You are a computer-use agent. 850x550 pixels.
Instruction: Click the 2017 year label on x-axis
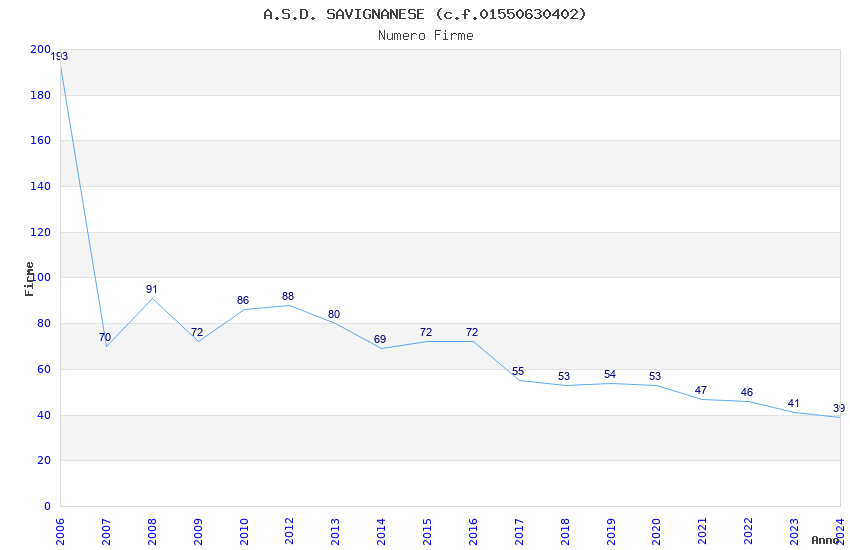click(x=519, y=532)
